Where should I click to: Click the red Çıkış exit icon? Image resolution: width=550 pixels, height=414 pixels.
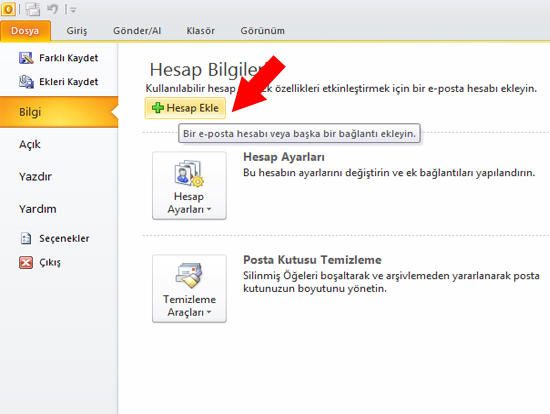click(26, 262)
